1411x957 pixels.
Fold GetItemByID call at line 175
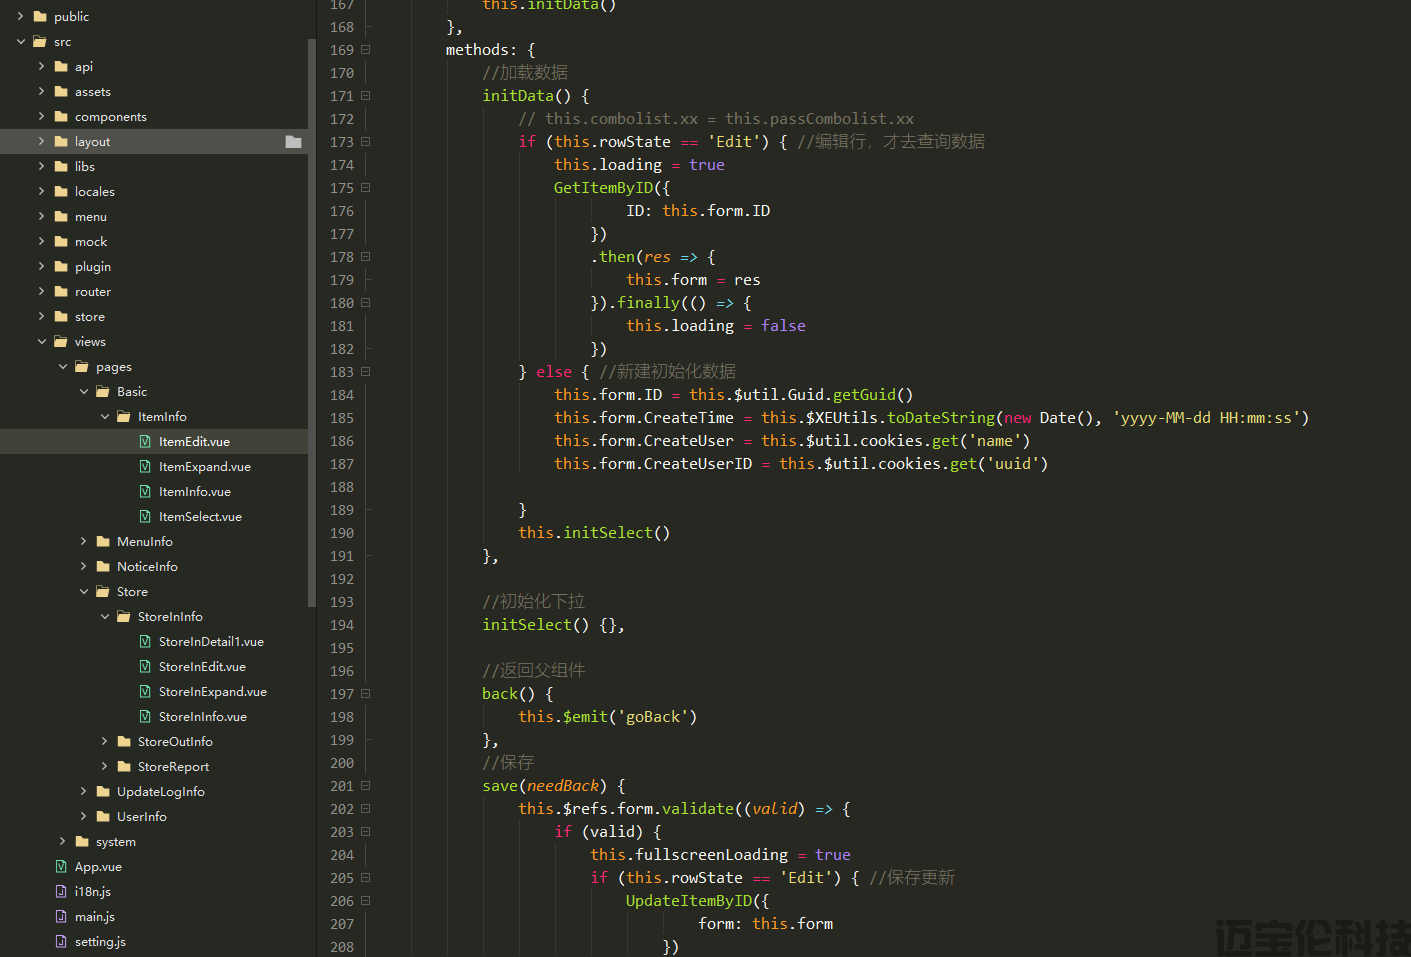(x=366, y=188)
